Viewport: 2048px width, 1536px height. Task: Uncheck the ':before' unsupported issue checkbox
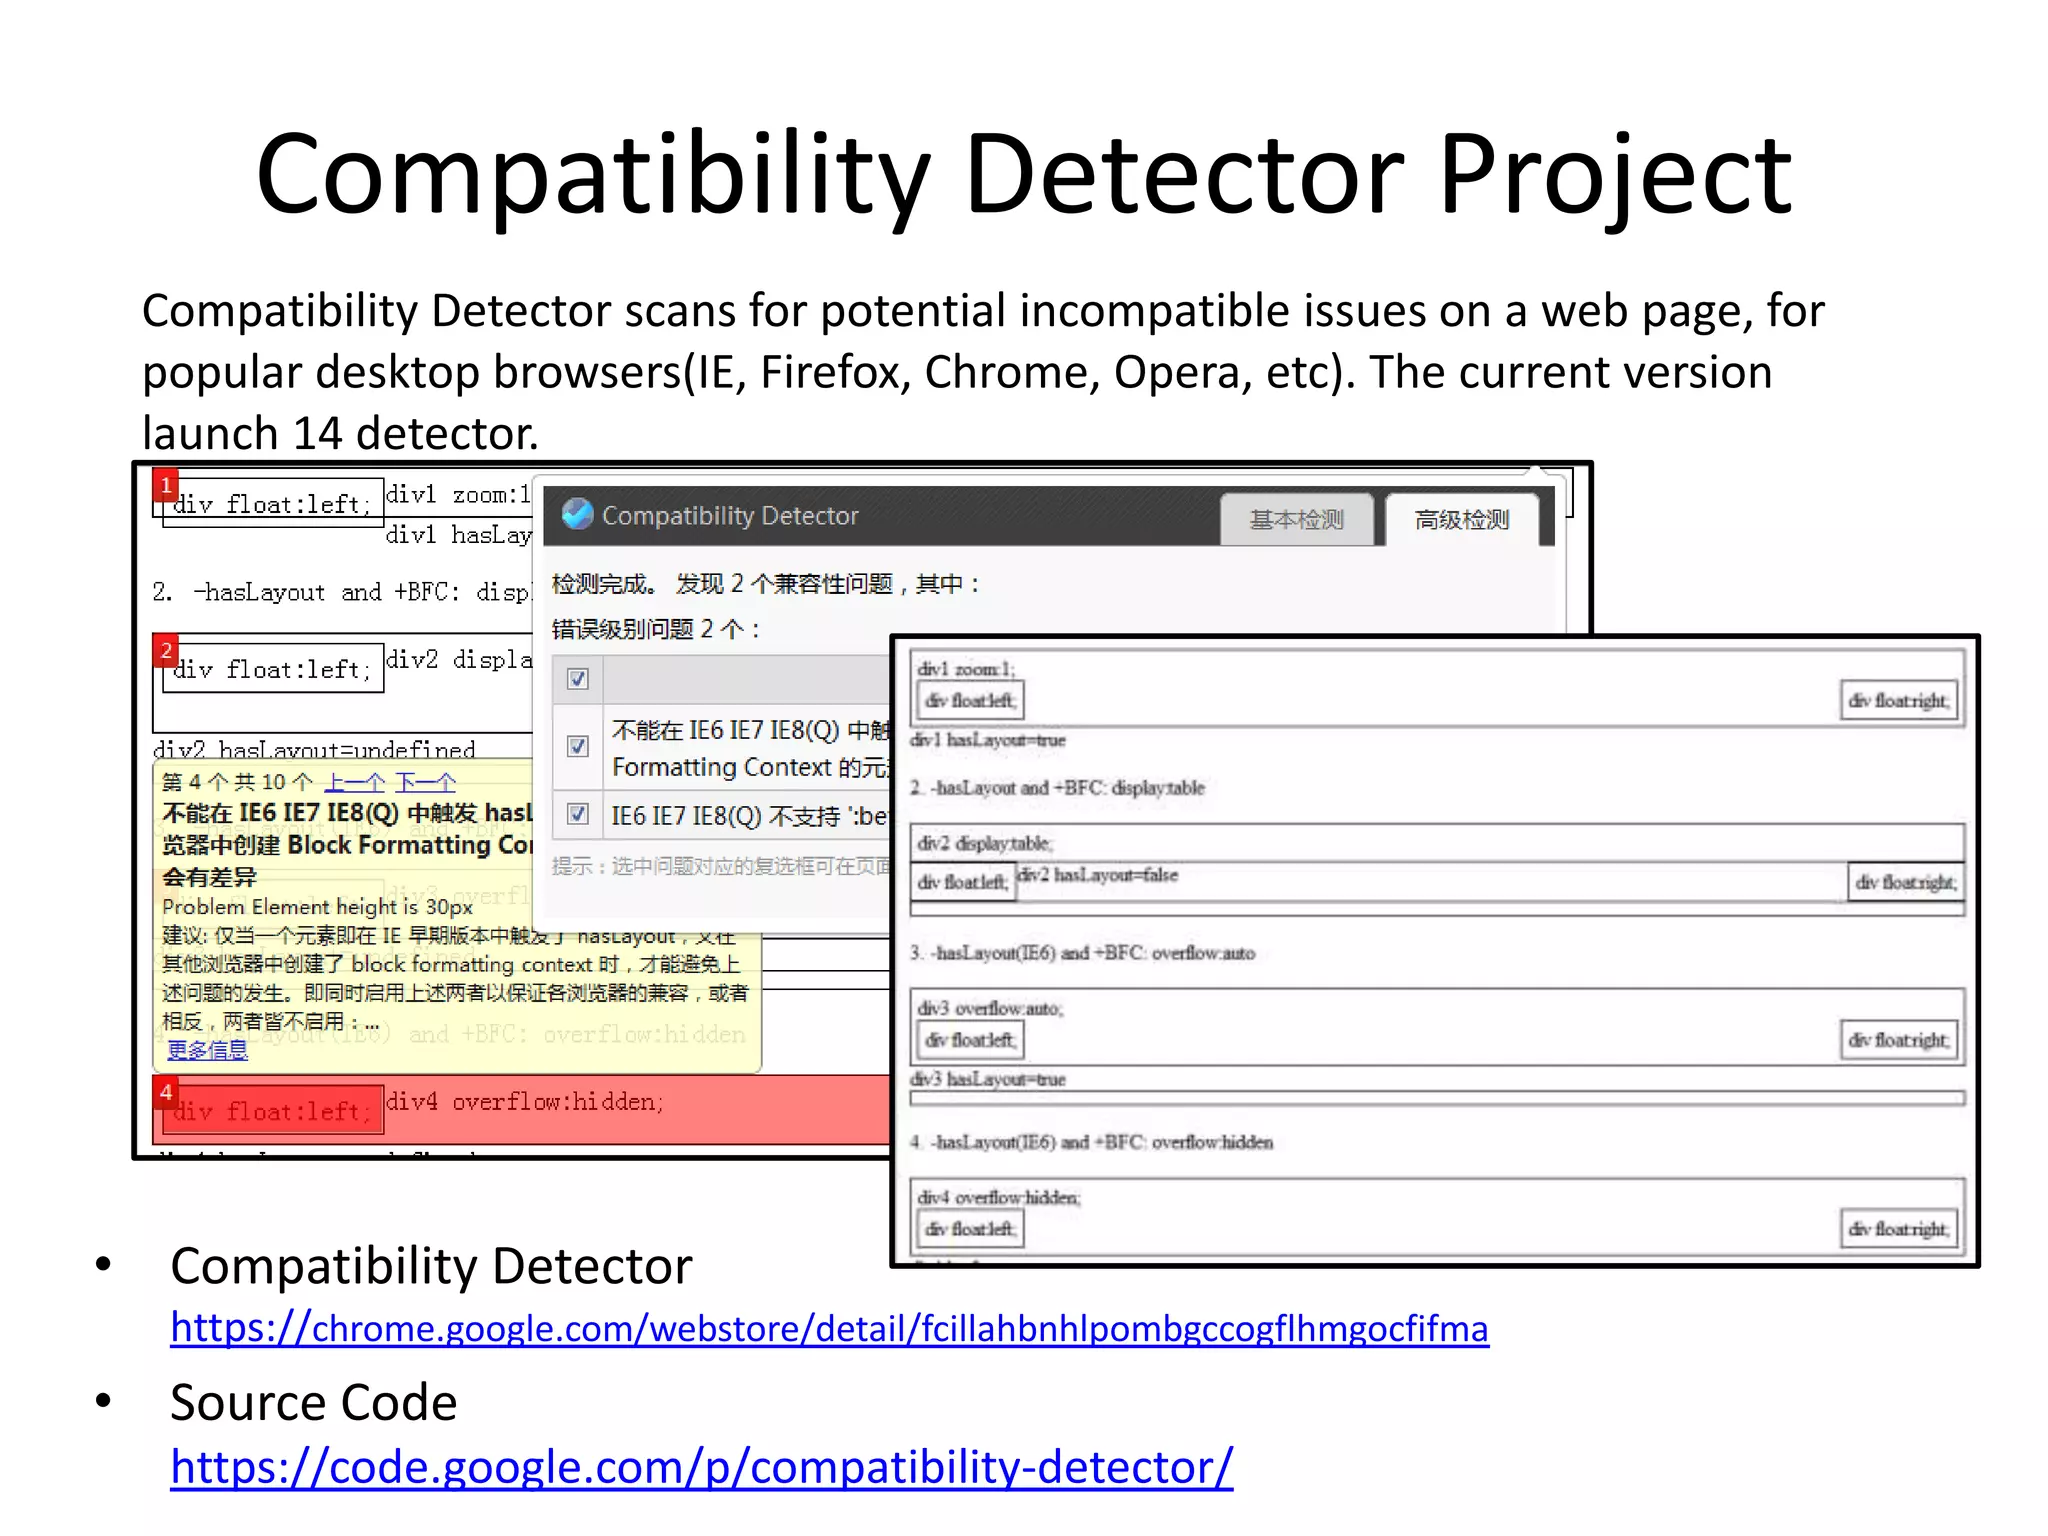pos(577,813)
